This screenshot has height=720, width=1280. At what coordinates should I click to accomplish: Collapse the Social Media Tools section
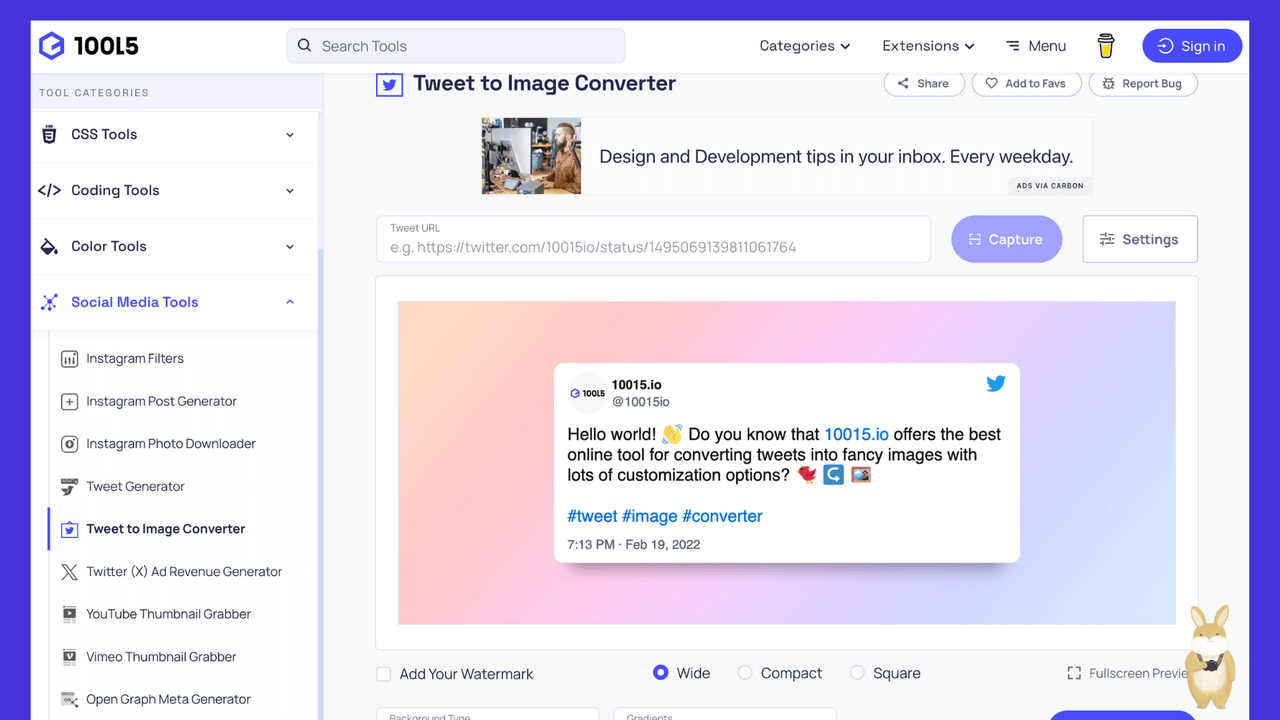click(289, 302)
